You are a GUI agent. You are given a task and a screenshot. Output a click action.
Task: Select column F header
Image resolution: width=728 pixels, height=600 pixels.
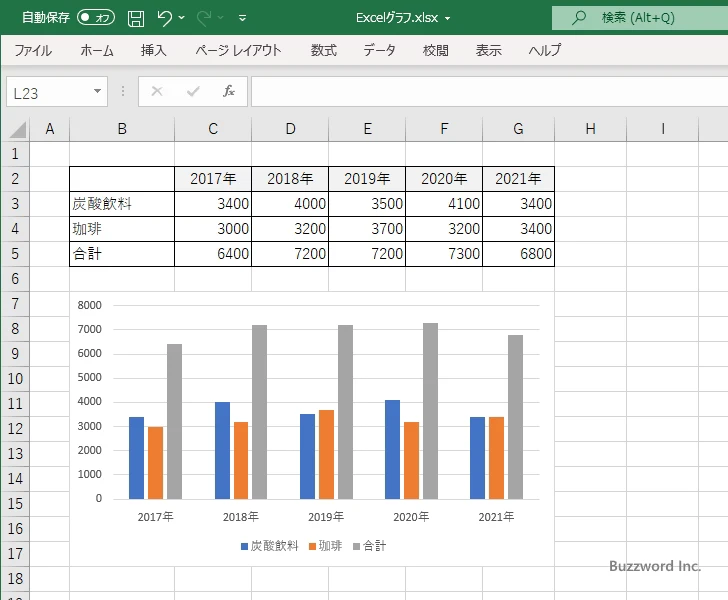(x=444, y=129)
